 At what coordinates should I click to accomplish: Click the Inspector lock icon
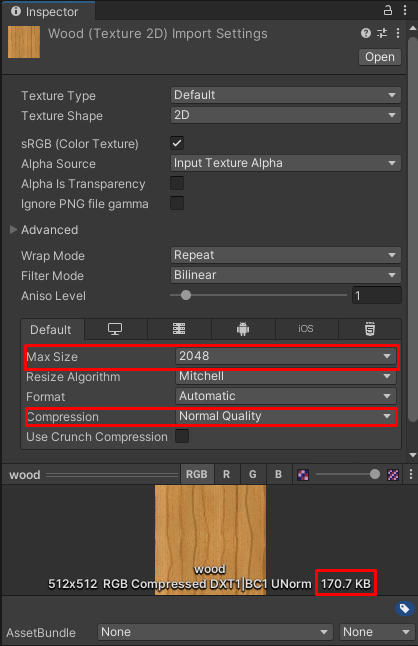coord(388,10)
